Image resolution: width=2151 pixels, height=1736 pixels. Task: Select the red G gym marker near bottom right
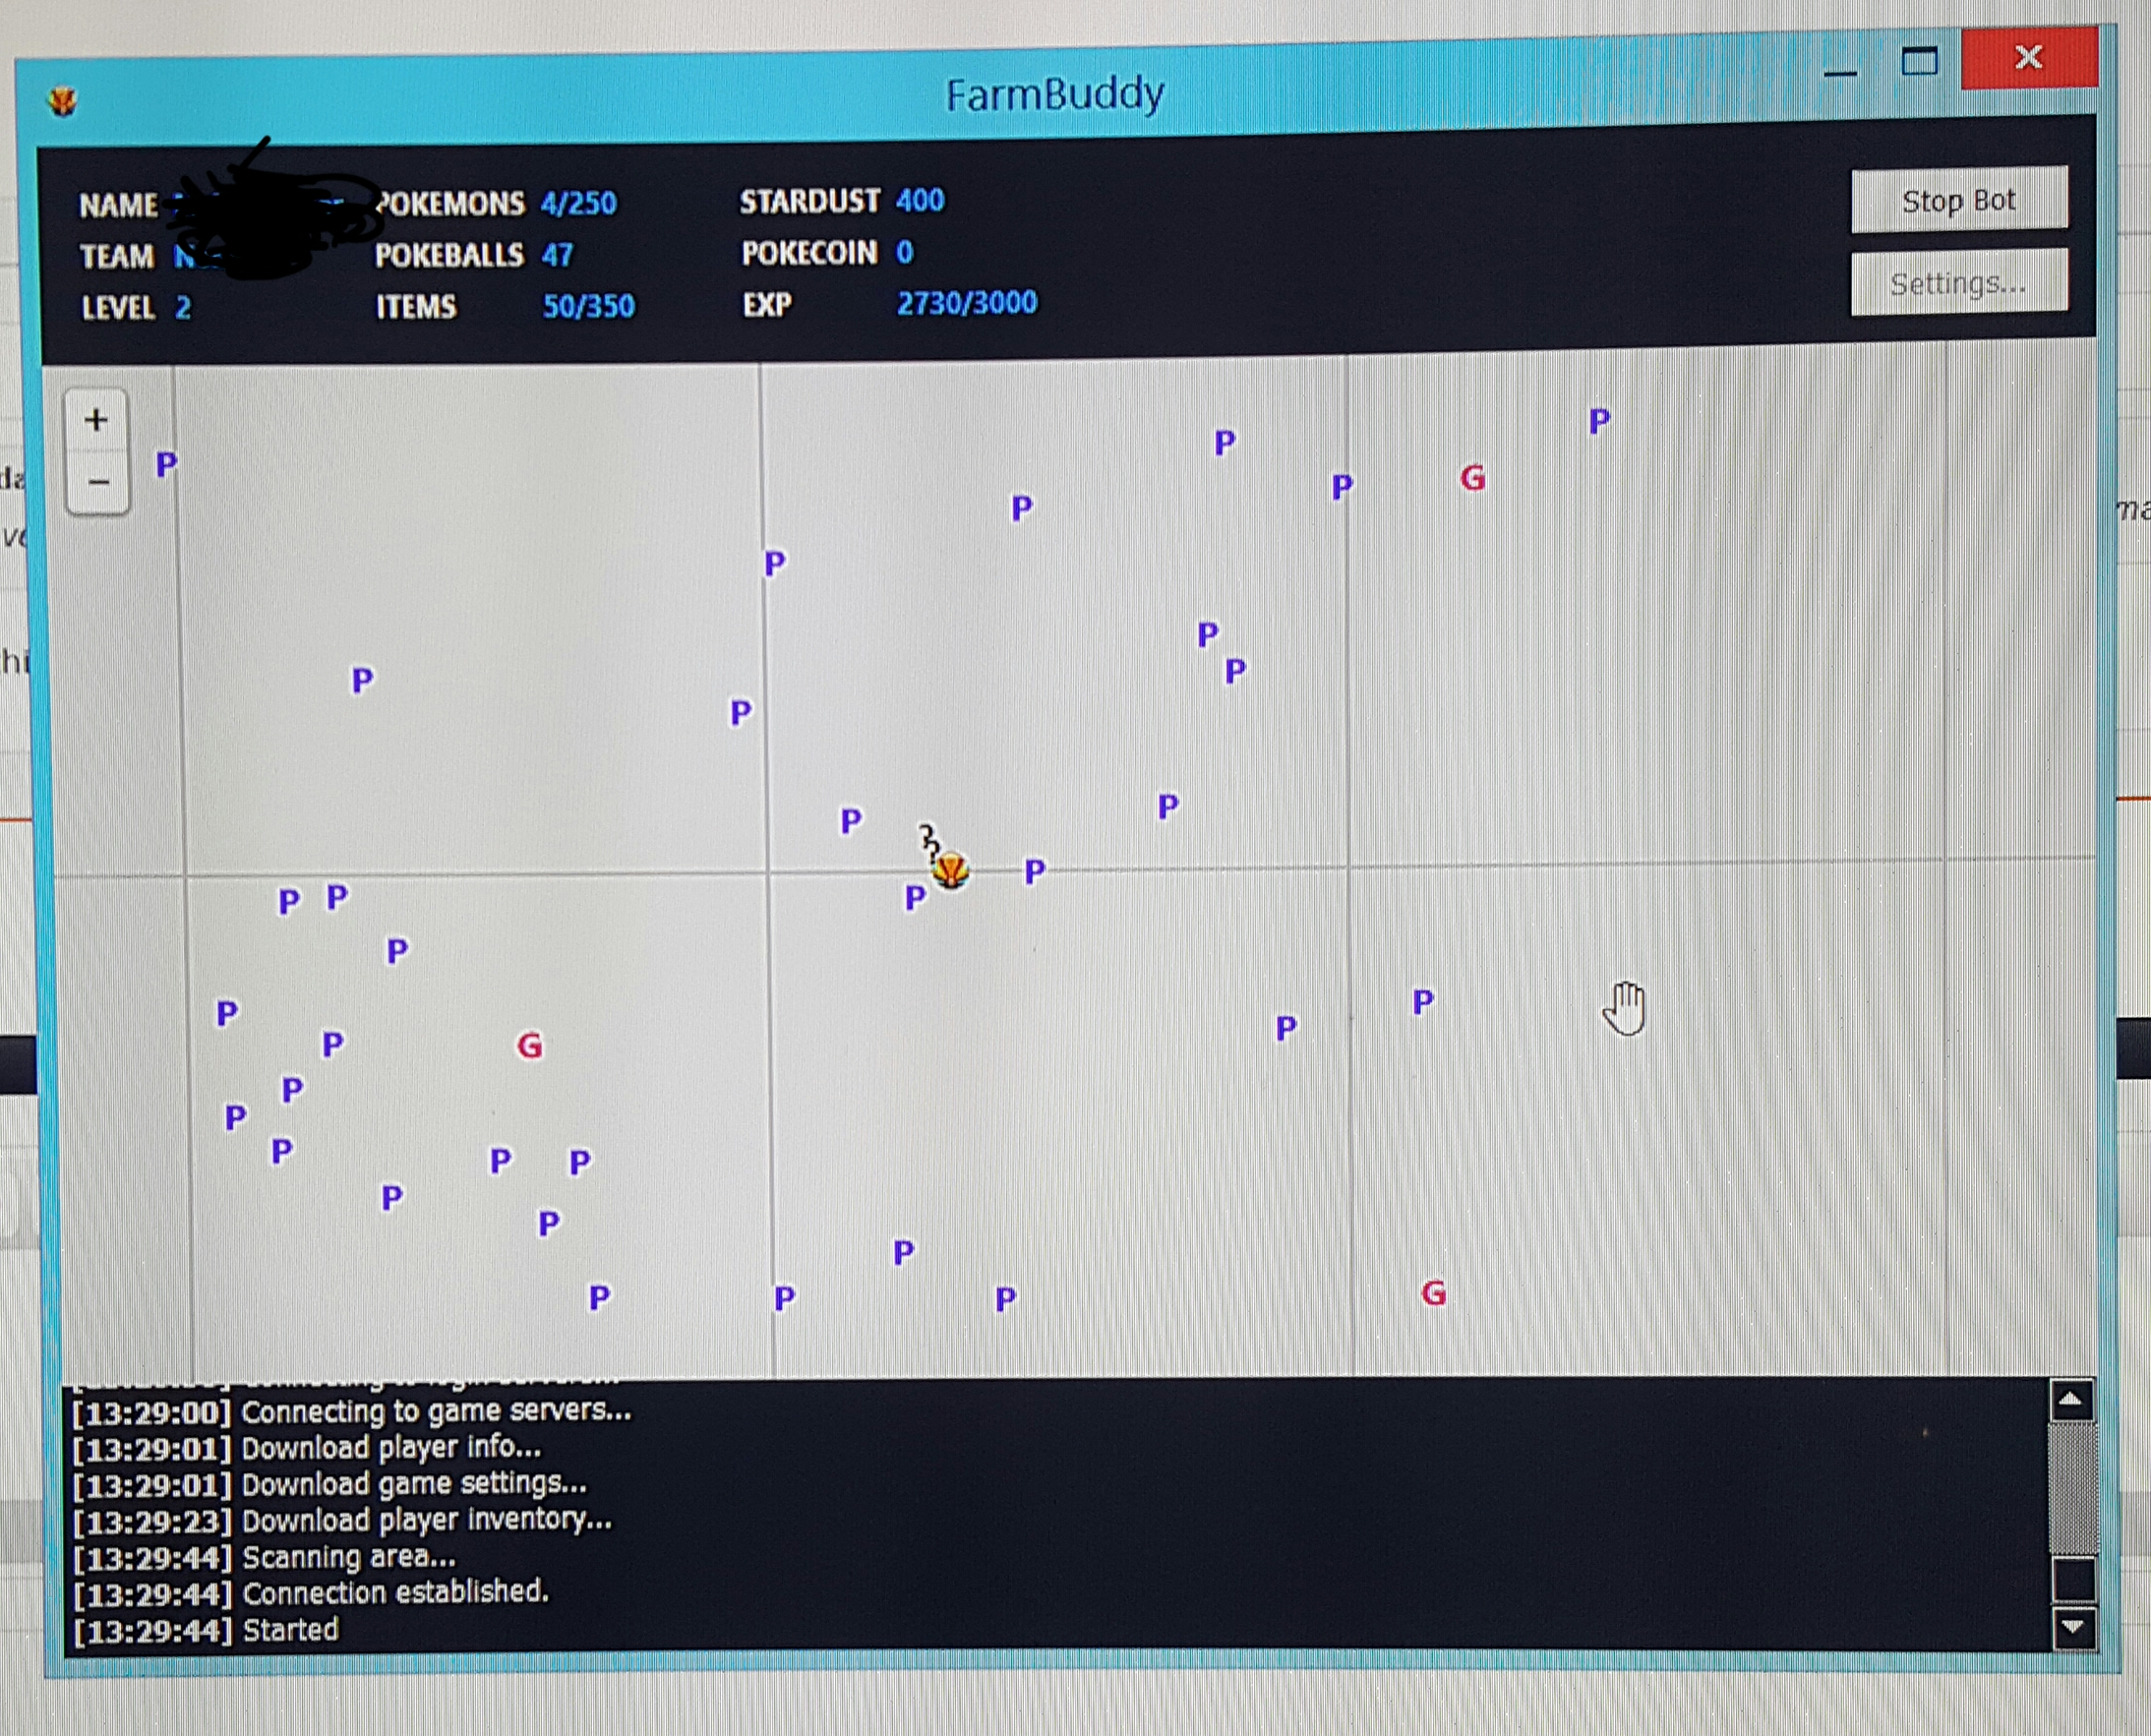1433,1293
